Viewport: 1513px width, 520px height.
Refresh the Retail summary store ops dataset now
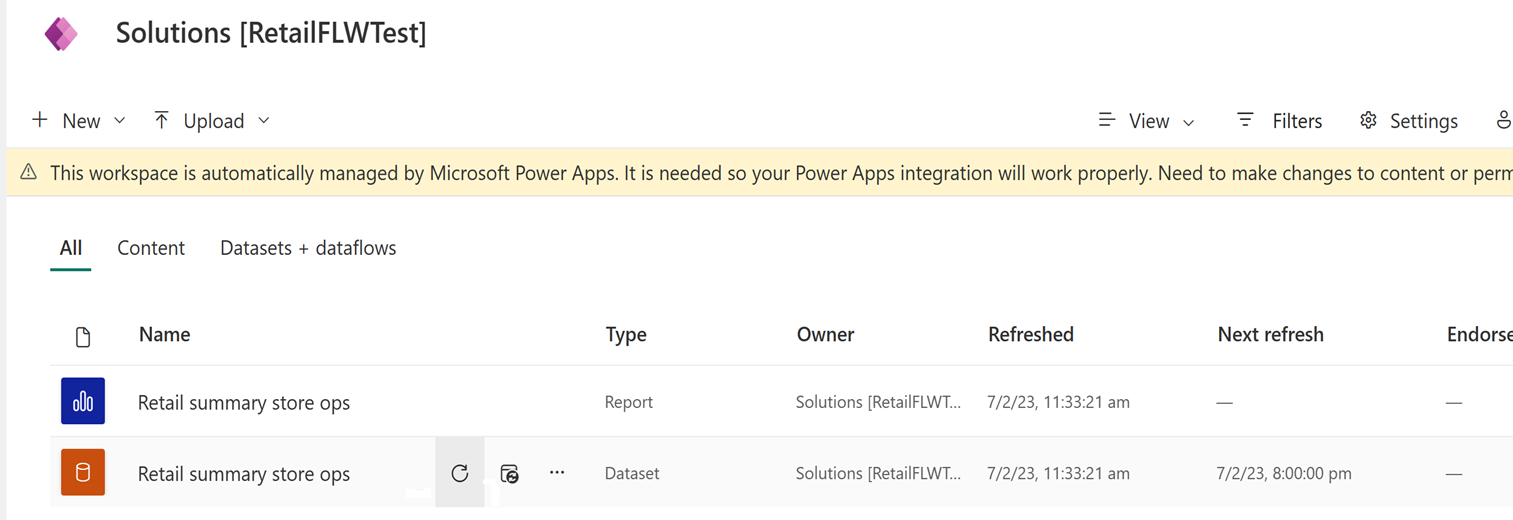point(460,473)
